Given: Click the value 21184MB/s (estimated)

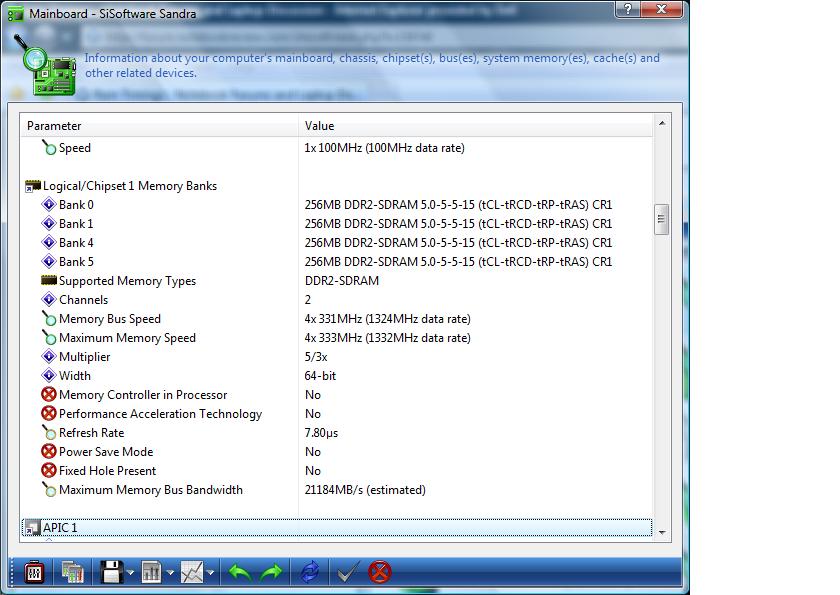Looking at the screenshot, I should pyautogui.click(x=365, y=489).
